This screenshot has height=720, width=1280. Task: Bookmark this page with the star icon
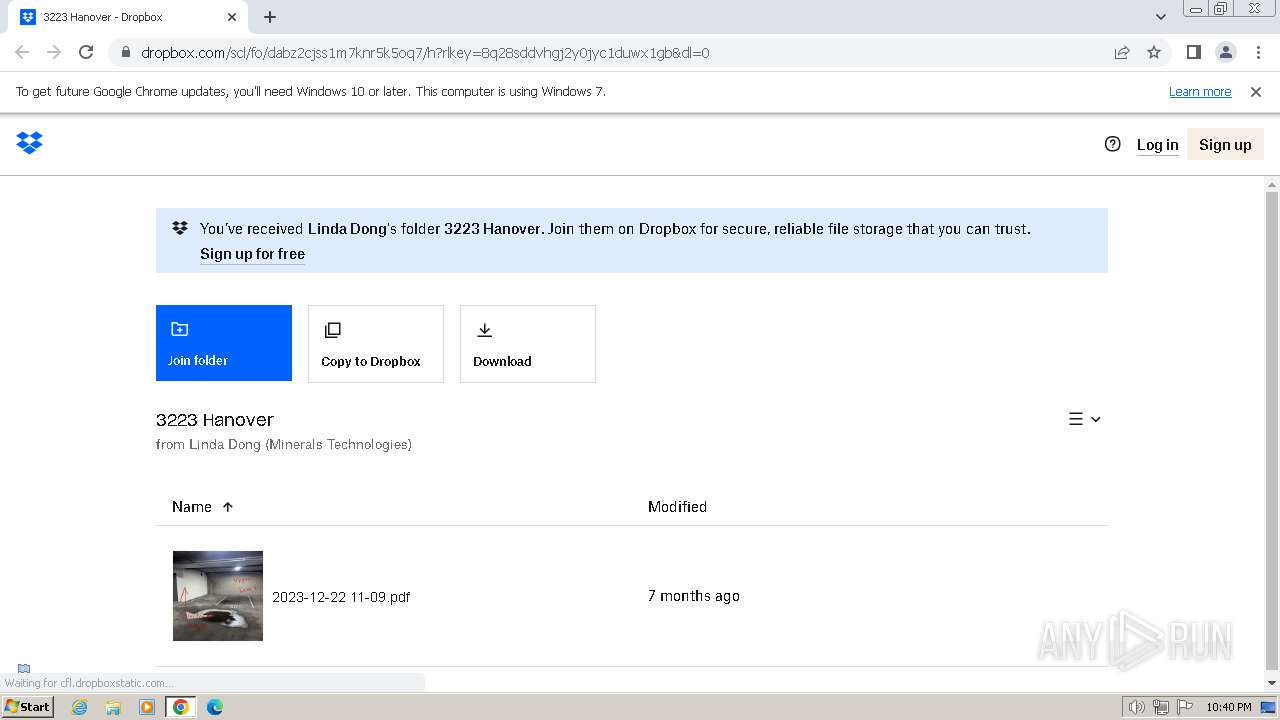pyautogui.click(x=1154, y=52)
